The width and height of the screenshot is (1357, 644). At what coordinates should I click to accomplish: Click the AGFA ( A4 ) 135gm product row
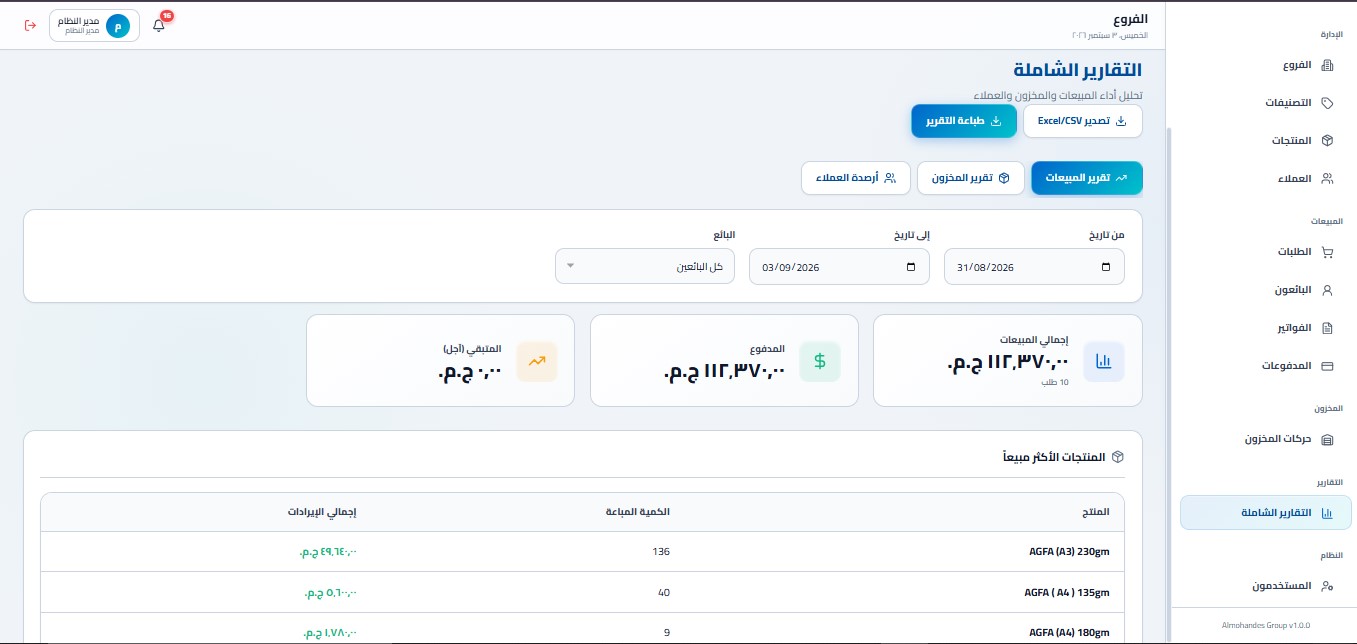(x=582, y=593)
